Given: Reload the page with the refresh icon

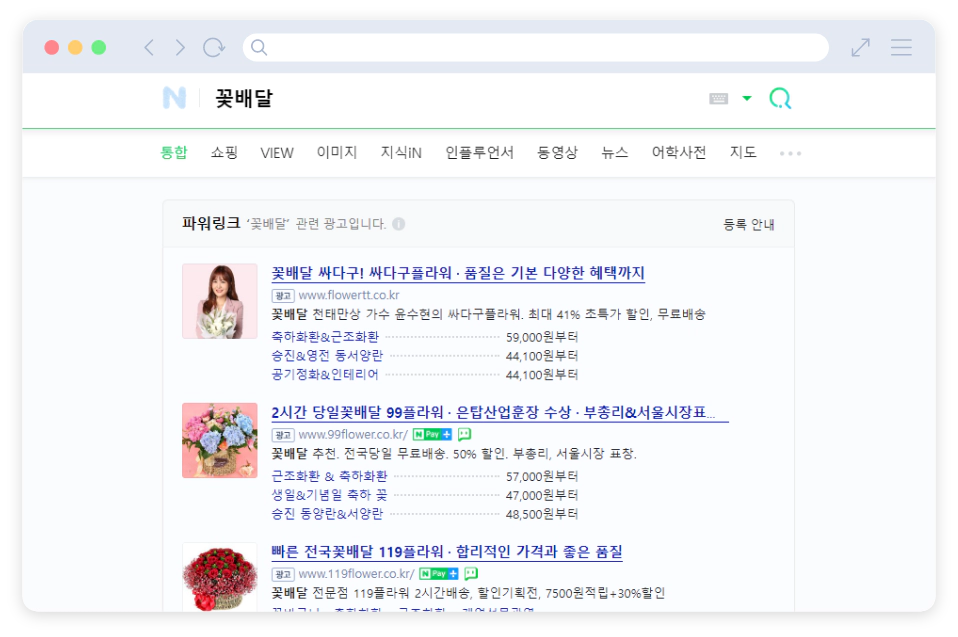Looking at the screenshot, I should point(211,47).
